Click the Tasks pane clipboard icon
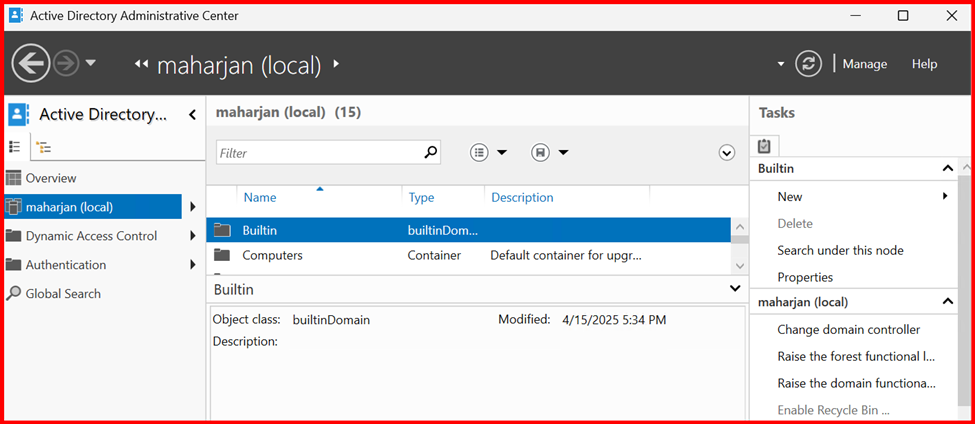 (764, 146)
